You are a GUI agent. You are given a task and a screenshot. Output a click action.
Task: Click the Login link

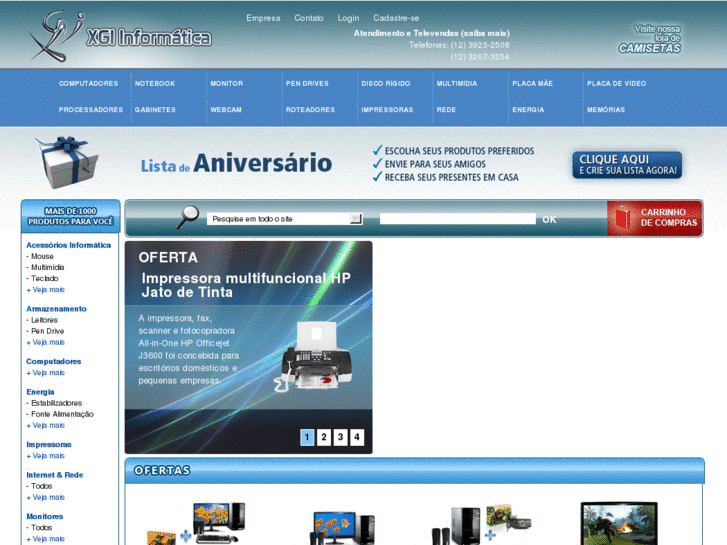pyautogui.click(x=348, y=18)
